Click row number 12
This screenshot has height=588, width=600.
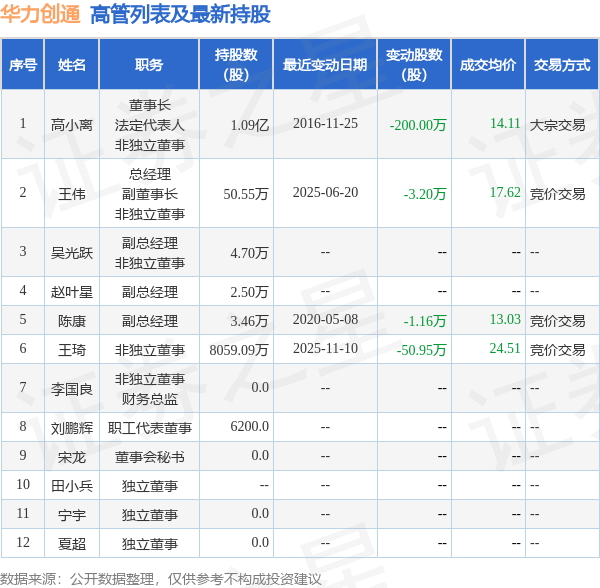point(23,542)
